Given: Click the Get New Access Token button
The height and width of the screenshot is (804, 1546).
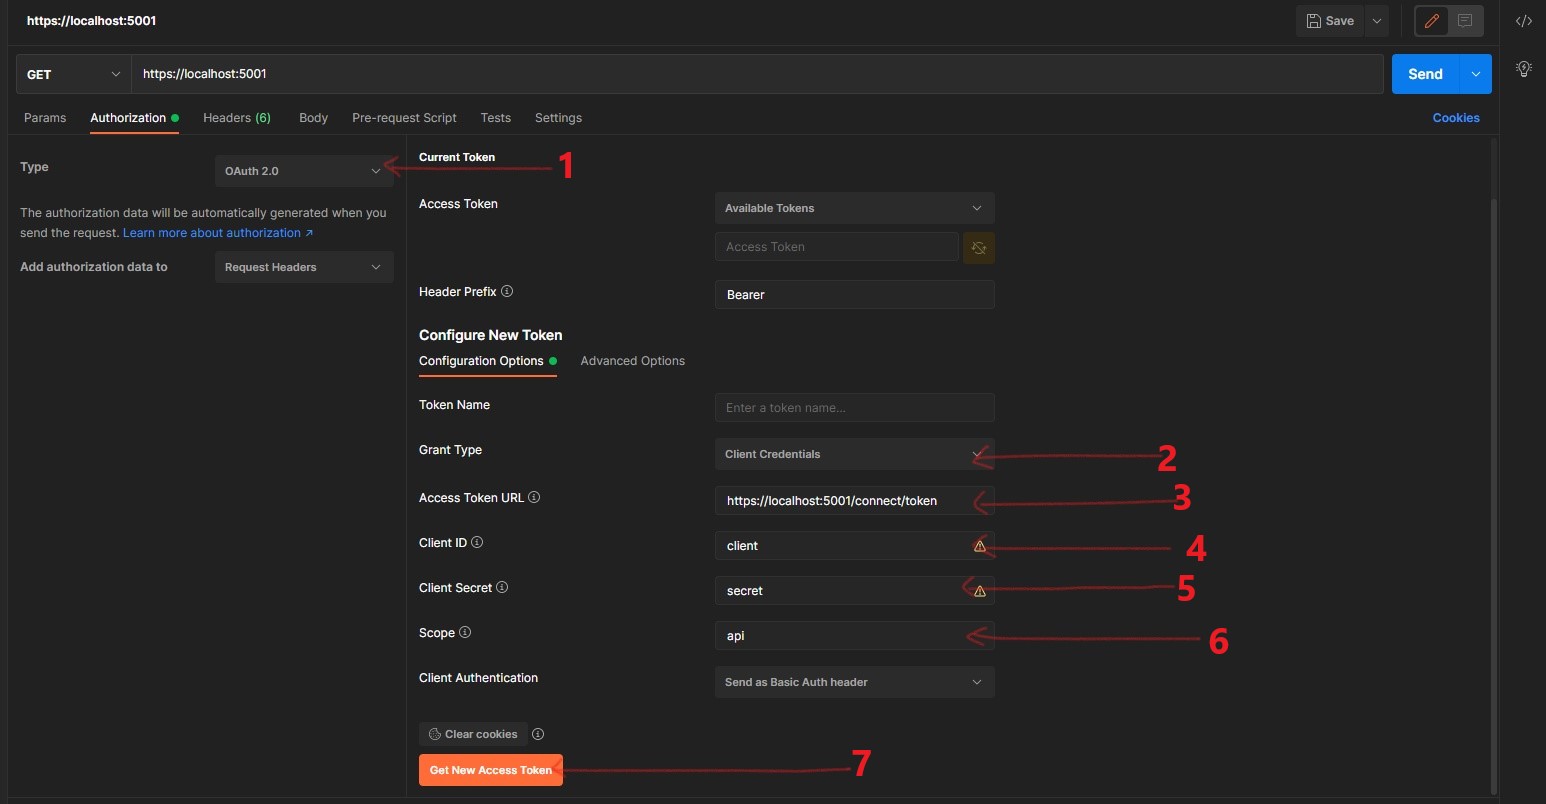Looking at the screenshot, I should (490, 770).
